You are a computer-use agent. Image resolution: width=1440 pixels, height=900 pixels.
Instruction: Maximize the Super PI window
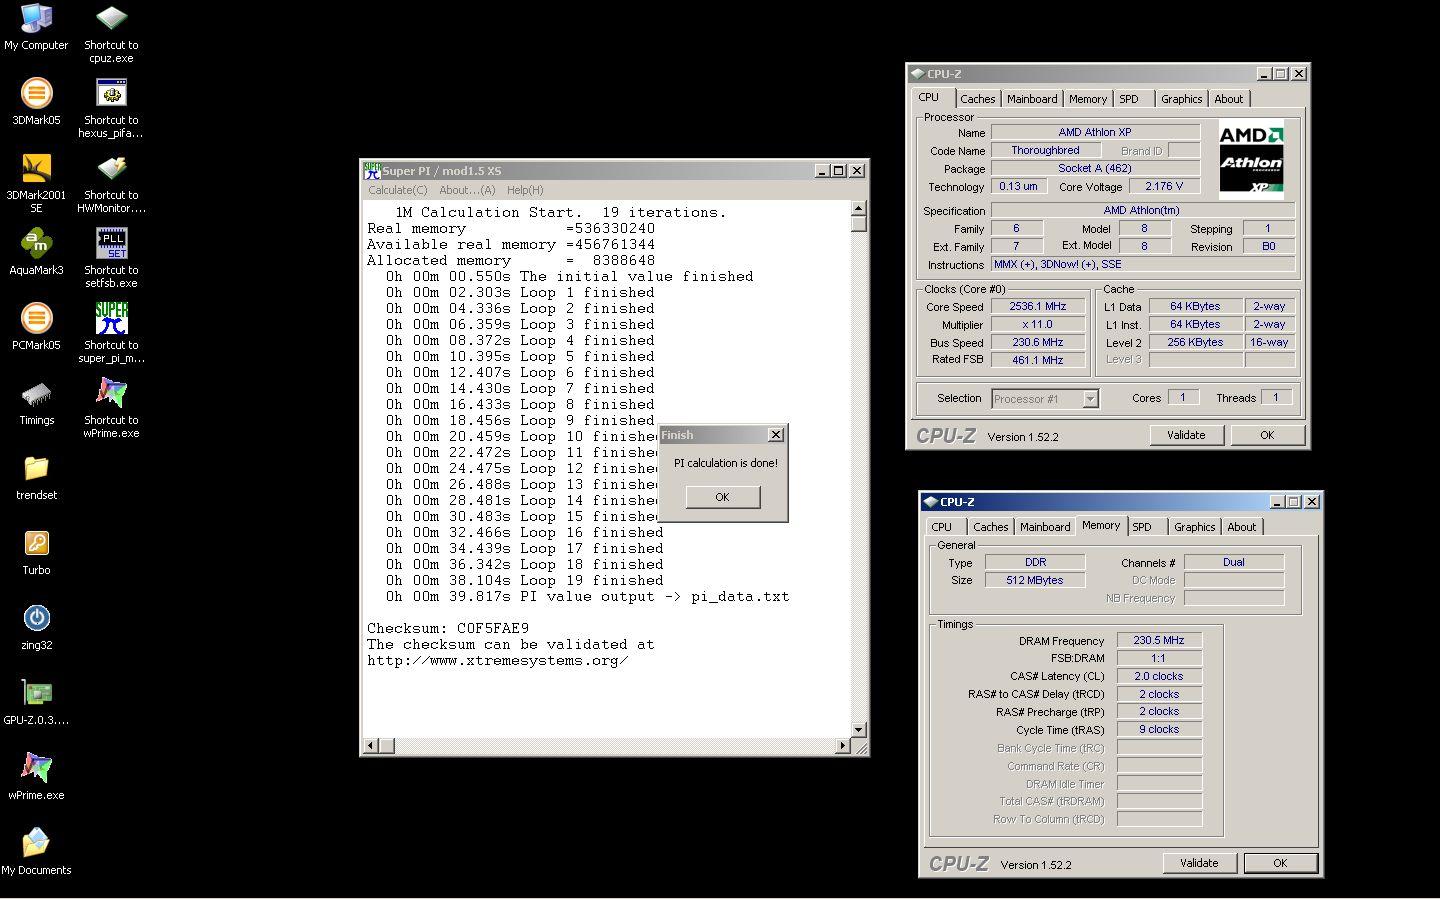point(839,171)
